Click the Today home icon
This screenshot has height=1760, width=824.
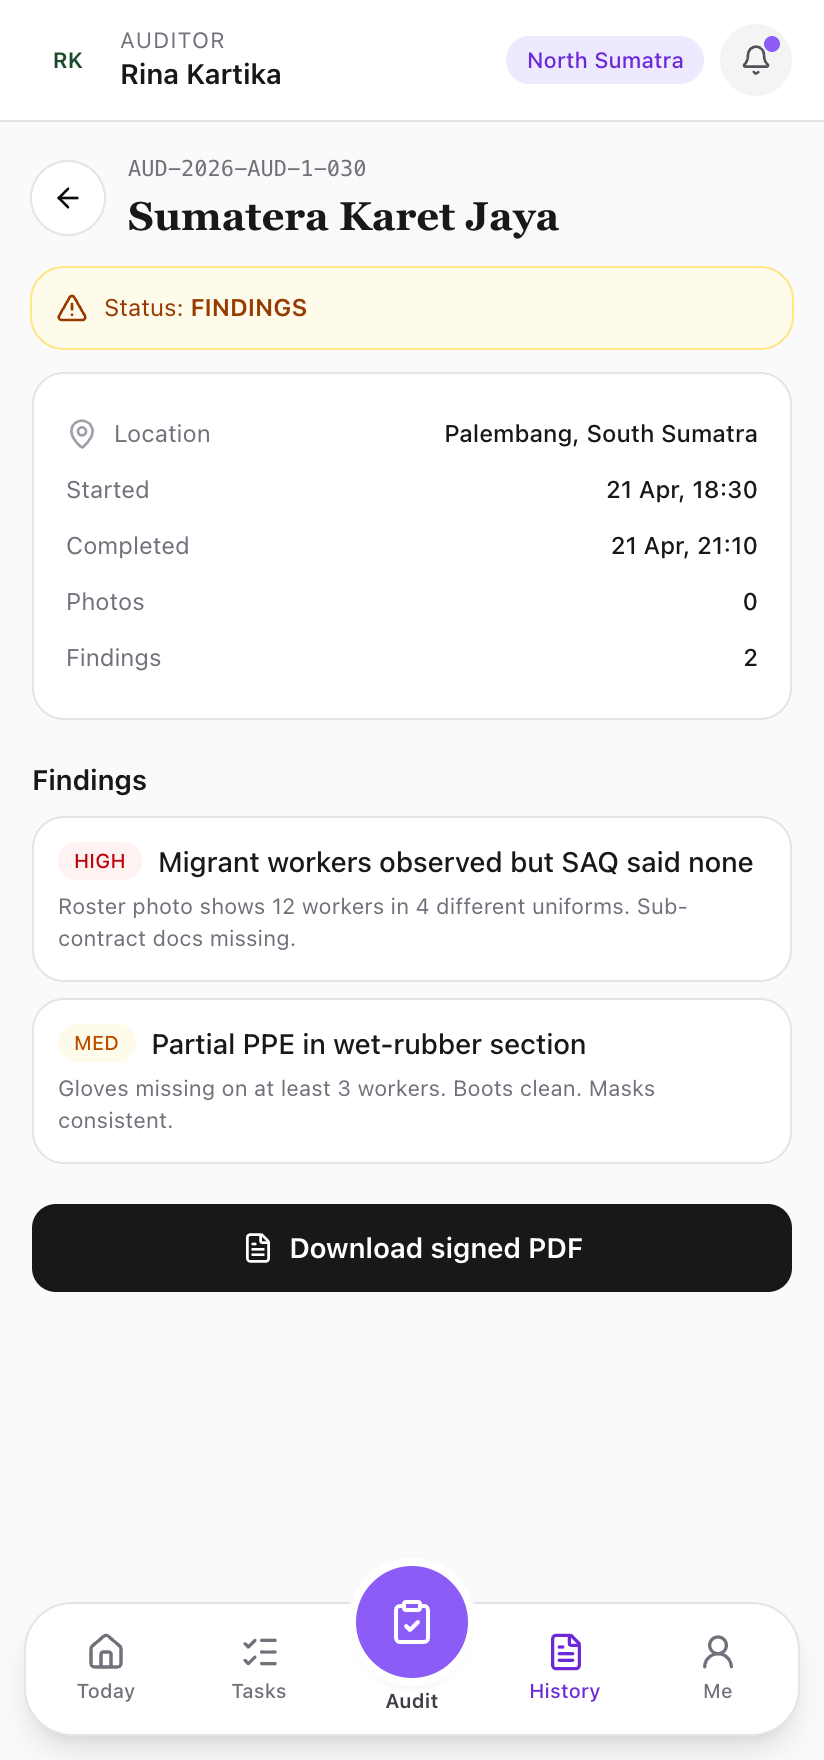pos(106,1652)
